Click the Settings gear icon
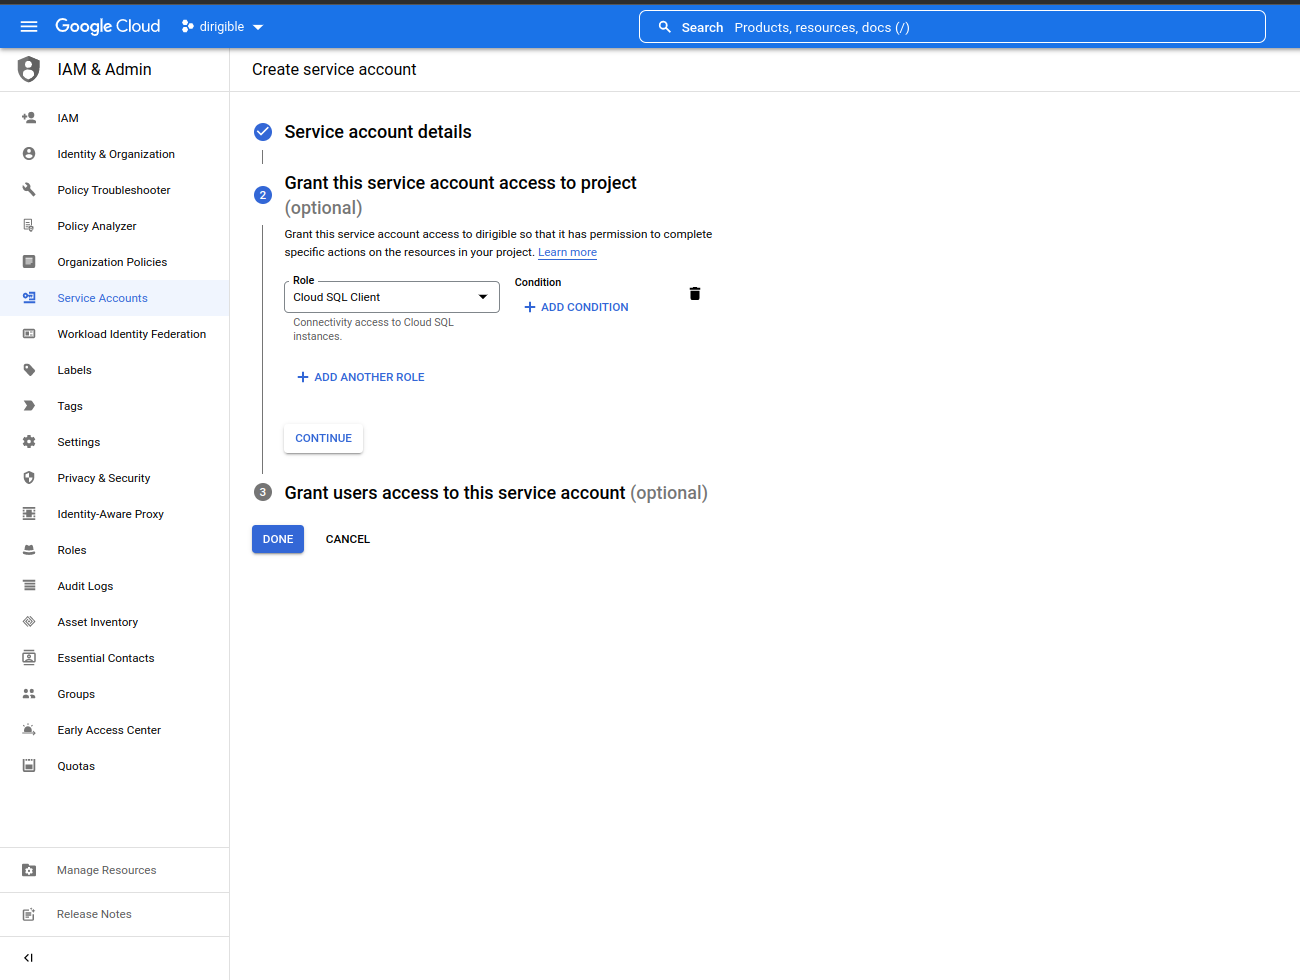Screen dimensions: 1300x980 (29, 442)
